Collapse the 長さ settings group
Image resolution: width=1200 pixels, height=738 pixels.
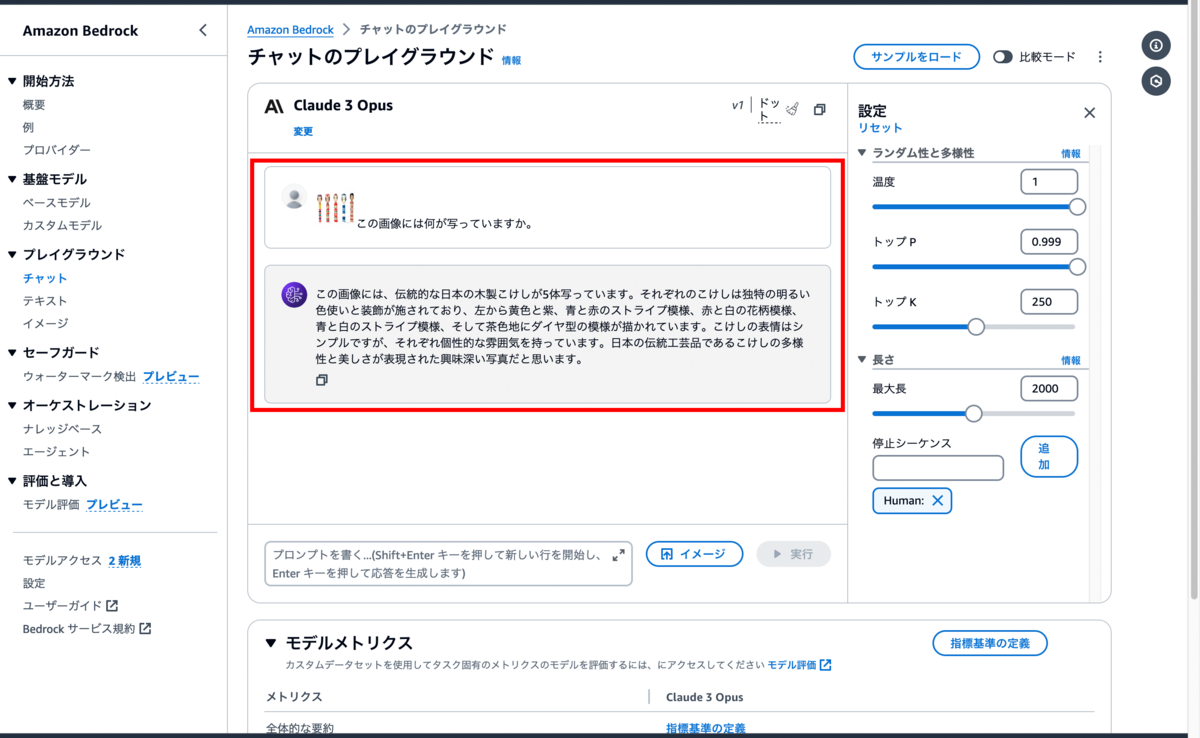tap(863, 360)
